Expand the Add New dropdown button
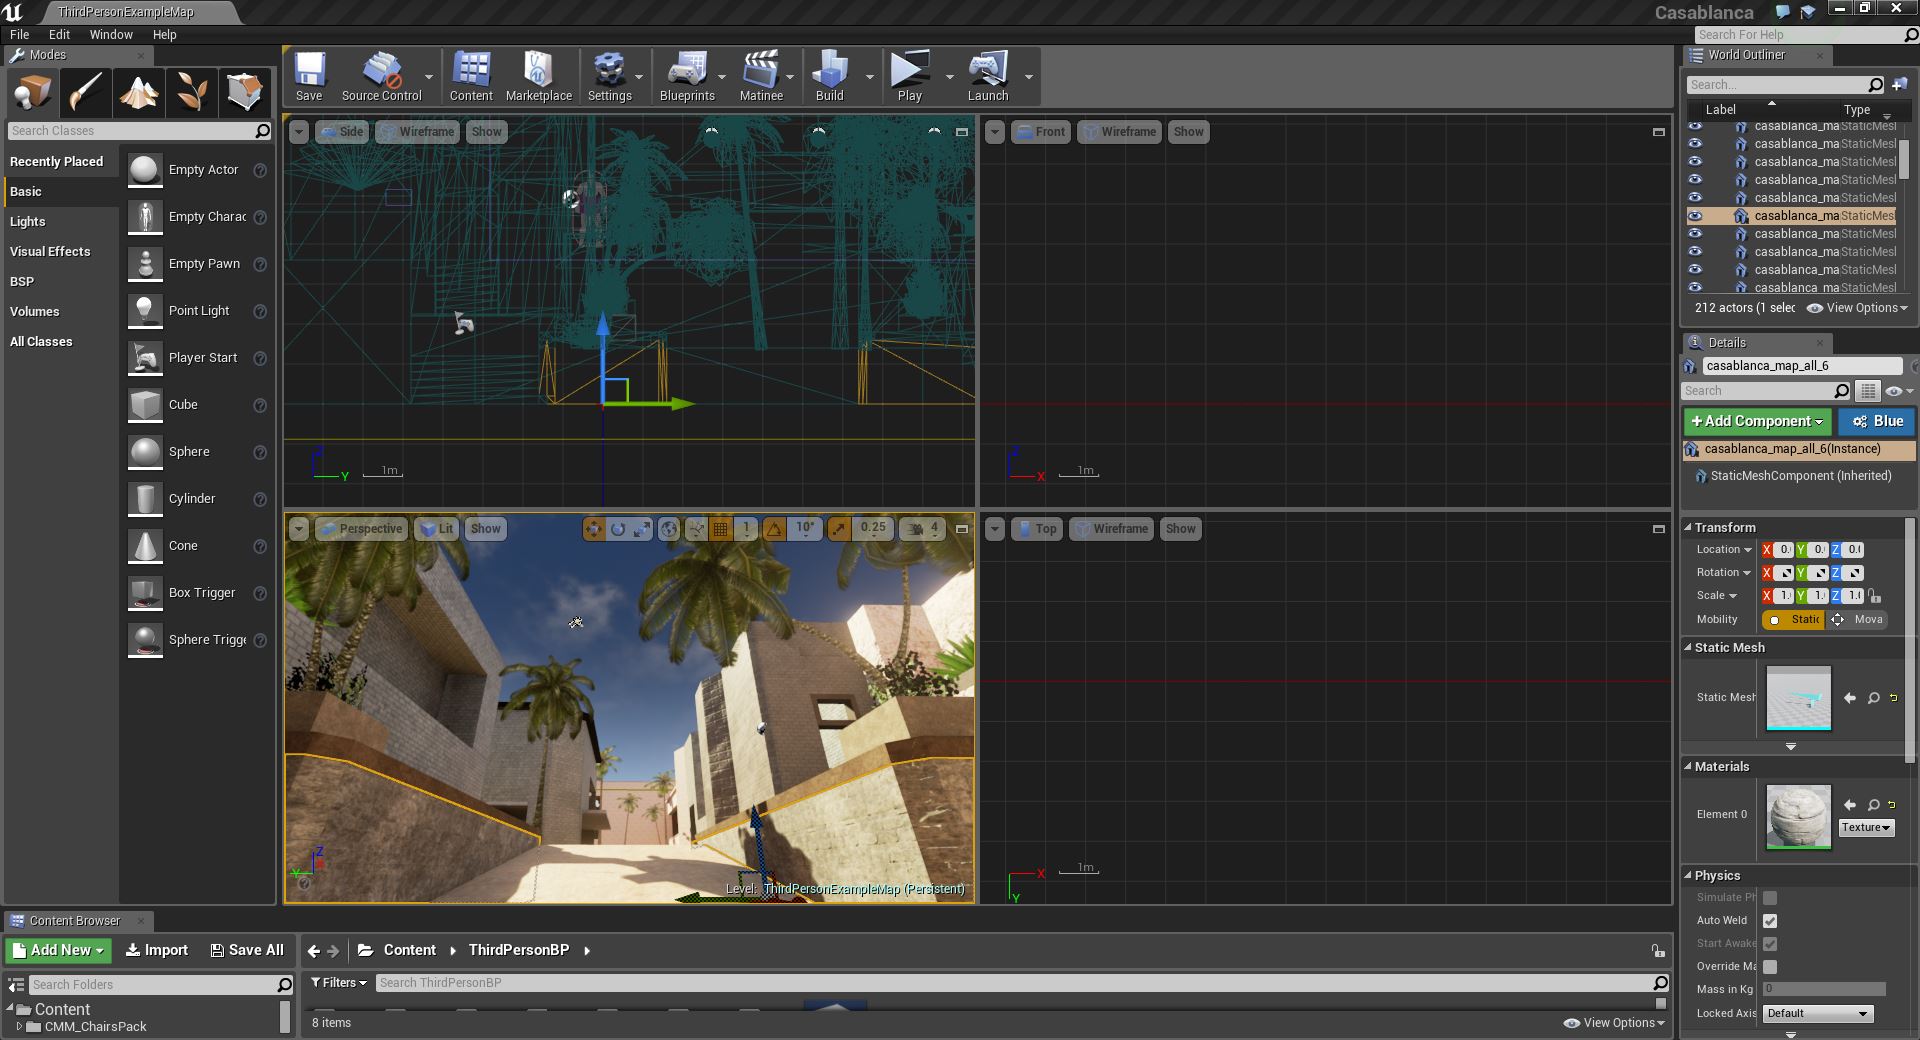The width and height of the screenshot is (1920, 1040). click(x=59, y=950)
